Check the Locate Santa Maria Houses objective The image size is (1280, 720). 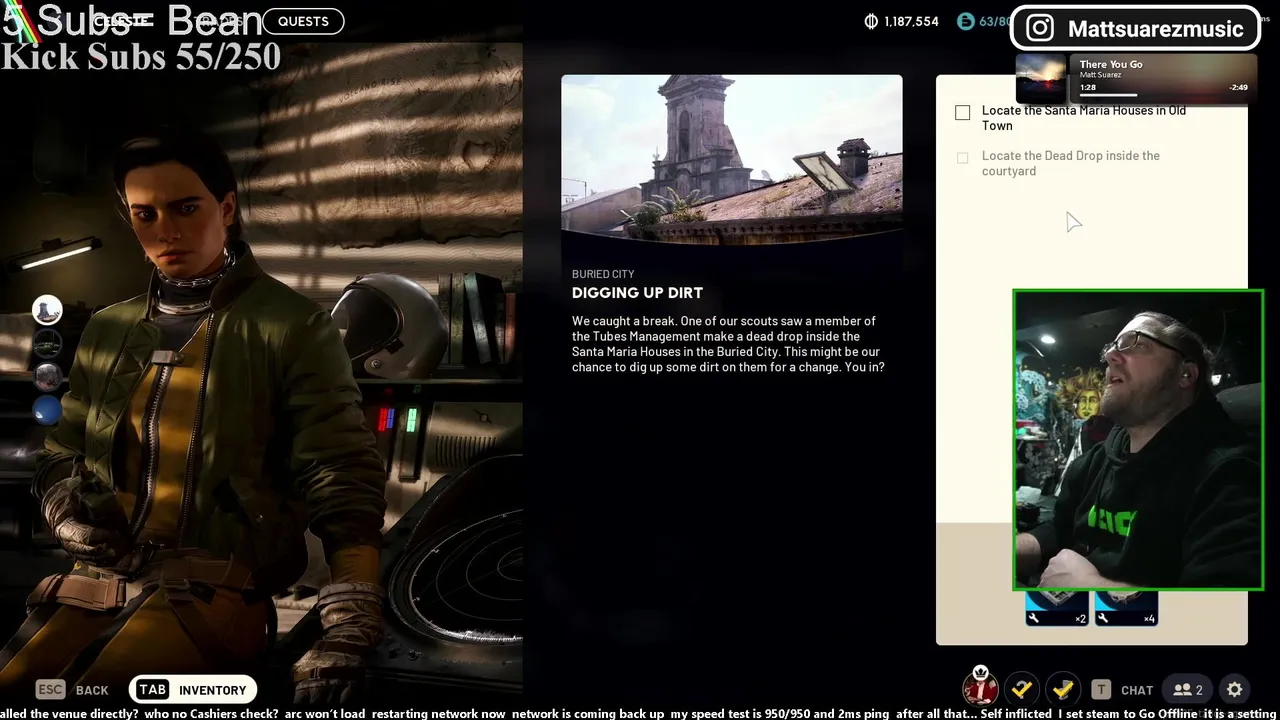coord(962,113)
